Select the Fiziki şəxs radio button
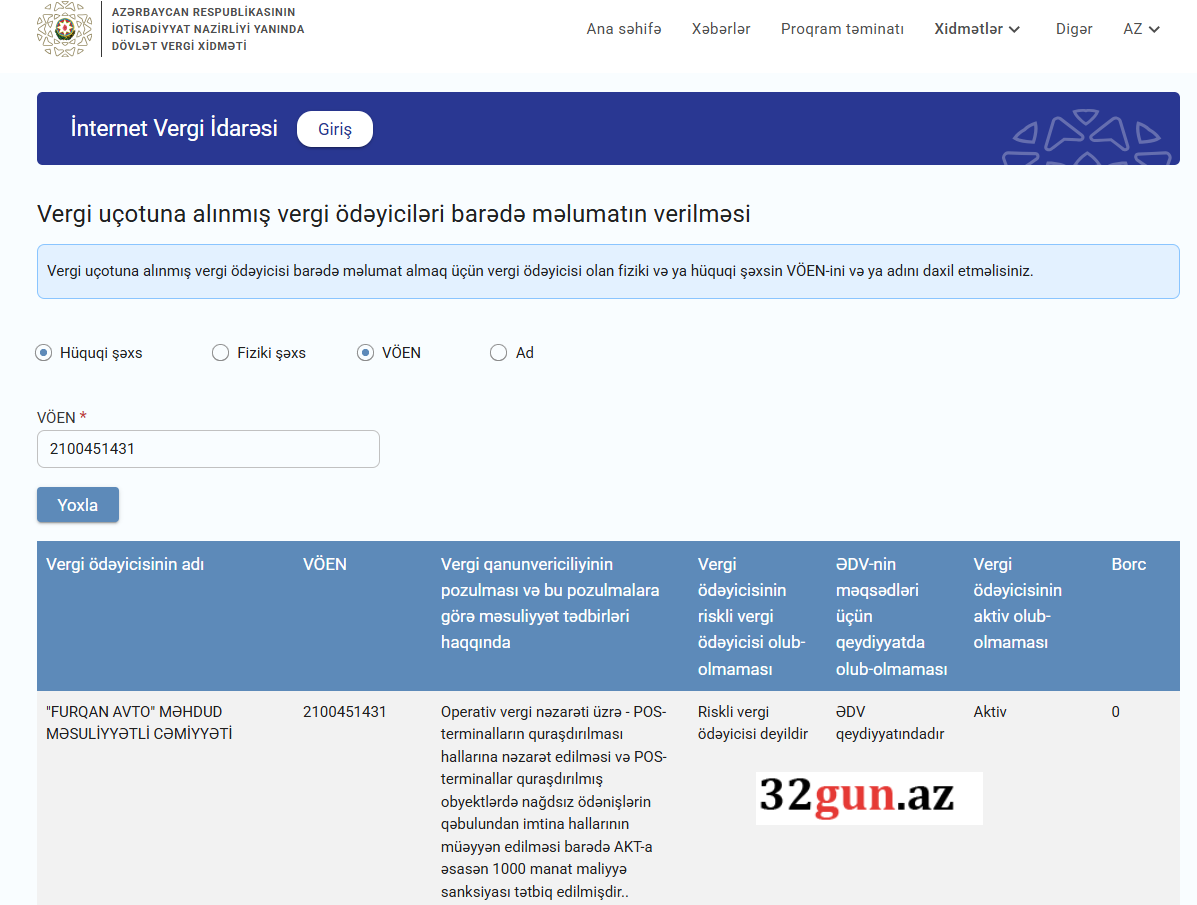 coord(221,353)
